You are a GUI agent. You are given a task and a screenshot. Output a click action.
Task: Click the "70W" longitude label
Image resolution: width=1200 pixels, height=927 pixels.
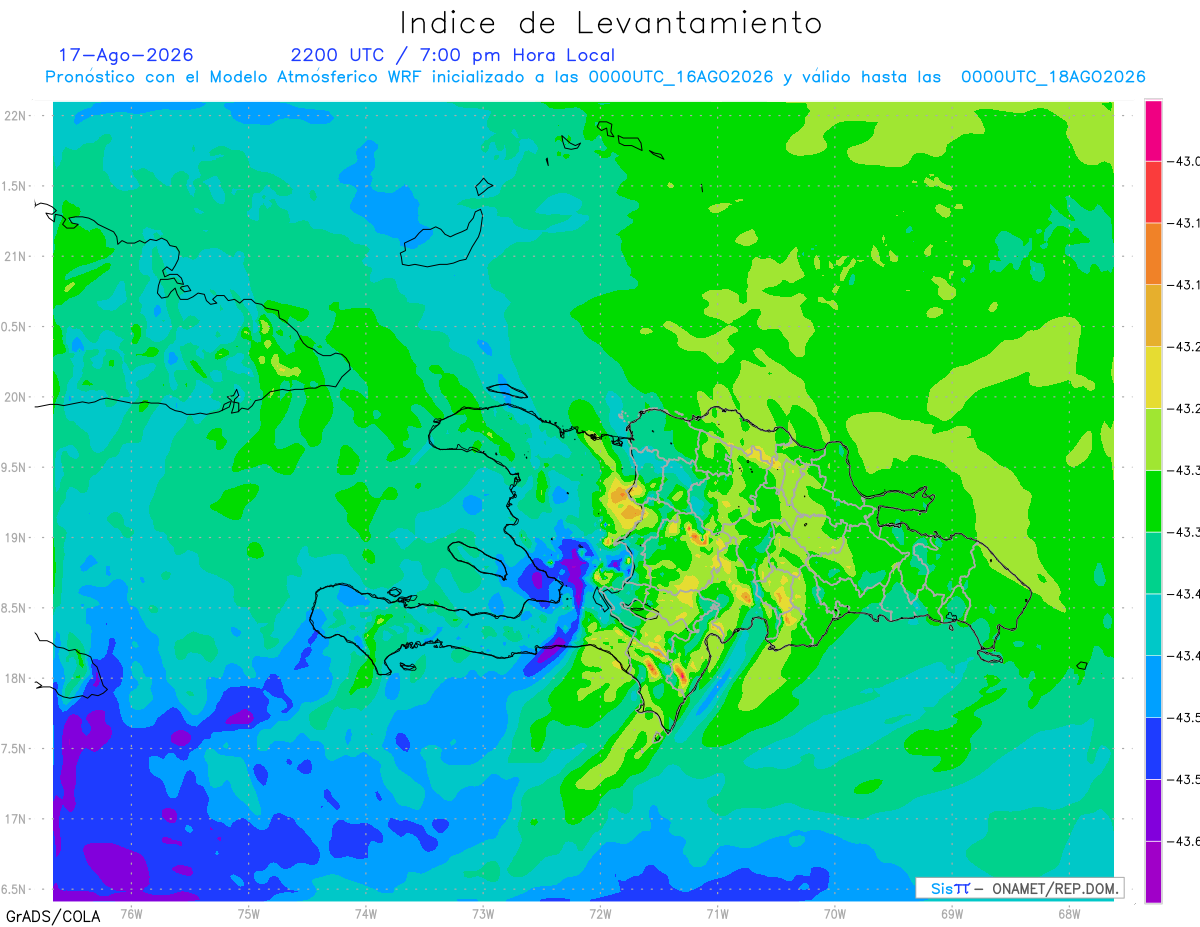[835, 913]
